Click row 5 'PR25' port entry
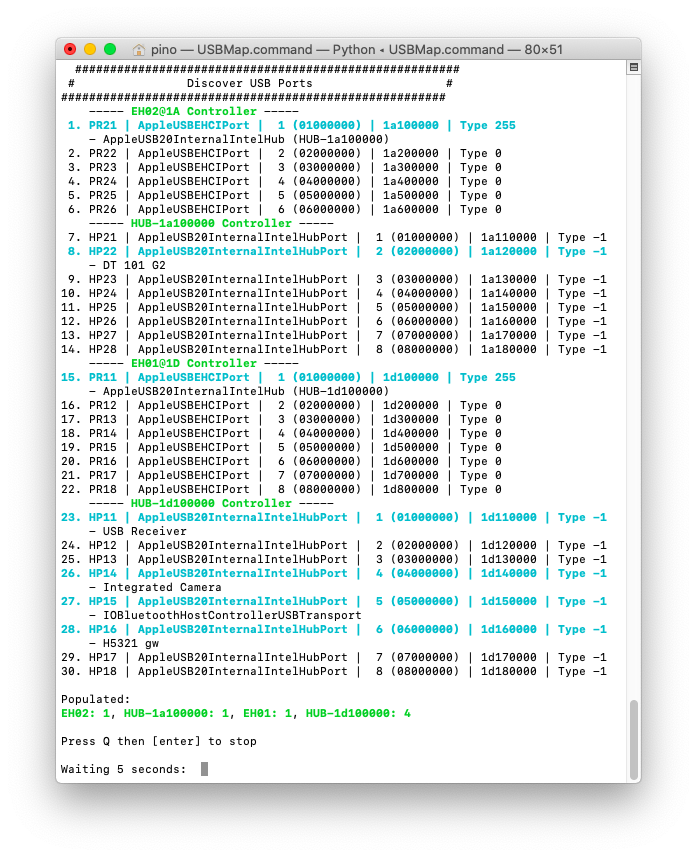The width and height of the screenshot is (697, 857). pyautogui.click(x=284, y=195)
